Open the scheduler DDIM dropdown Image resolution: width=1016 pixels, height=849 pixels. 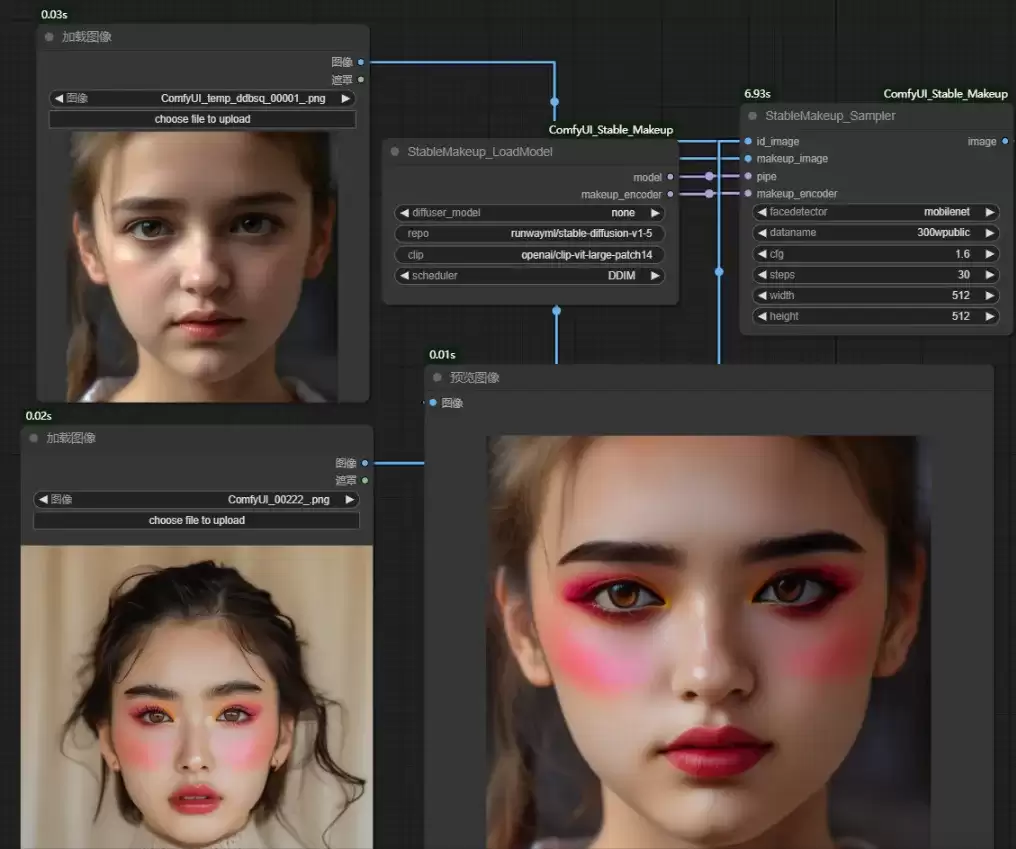click(x=529, y=275)
